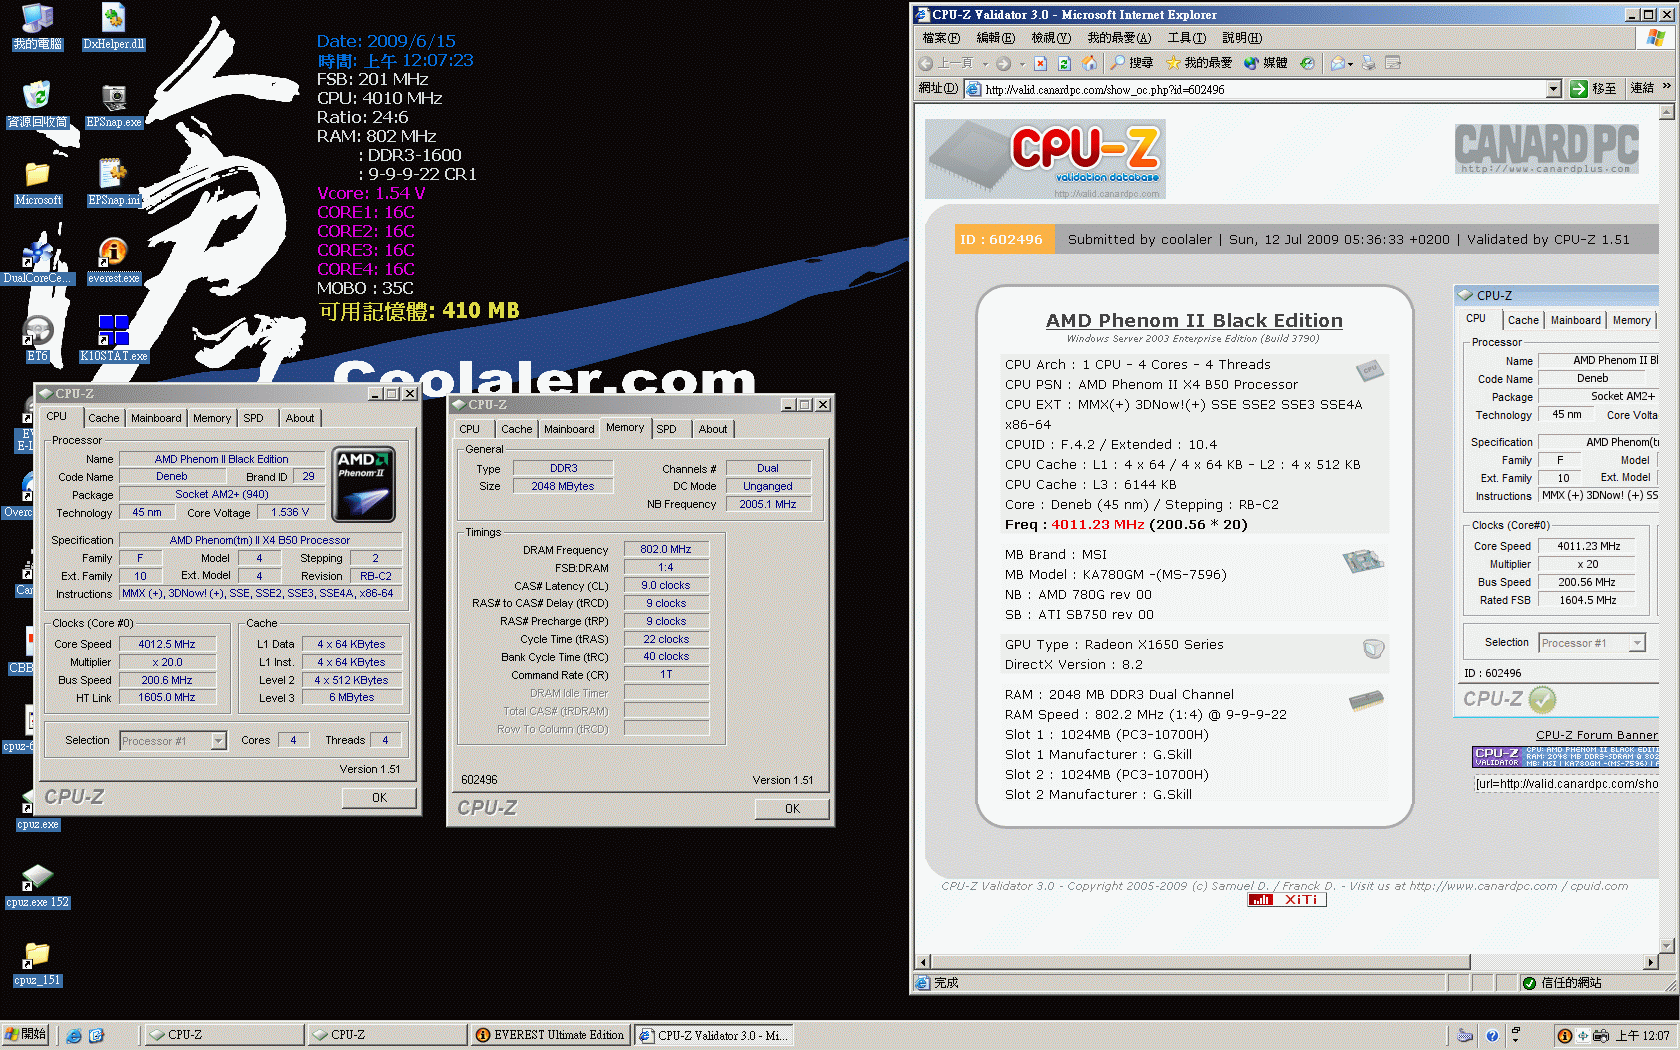The image size is (1680, 1050).
Task: Click the CPU-Z forum banner image
Action: (x=1566, y=757)
